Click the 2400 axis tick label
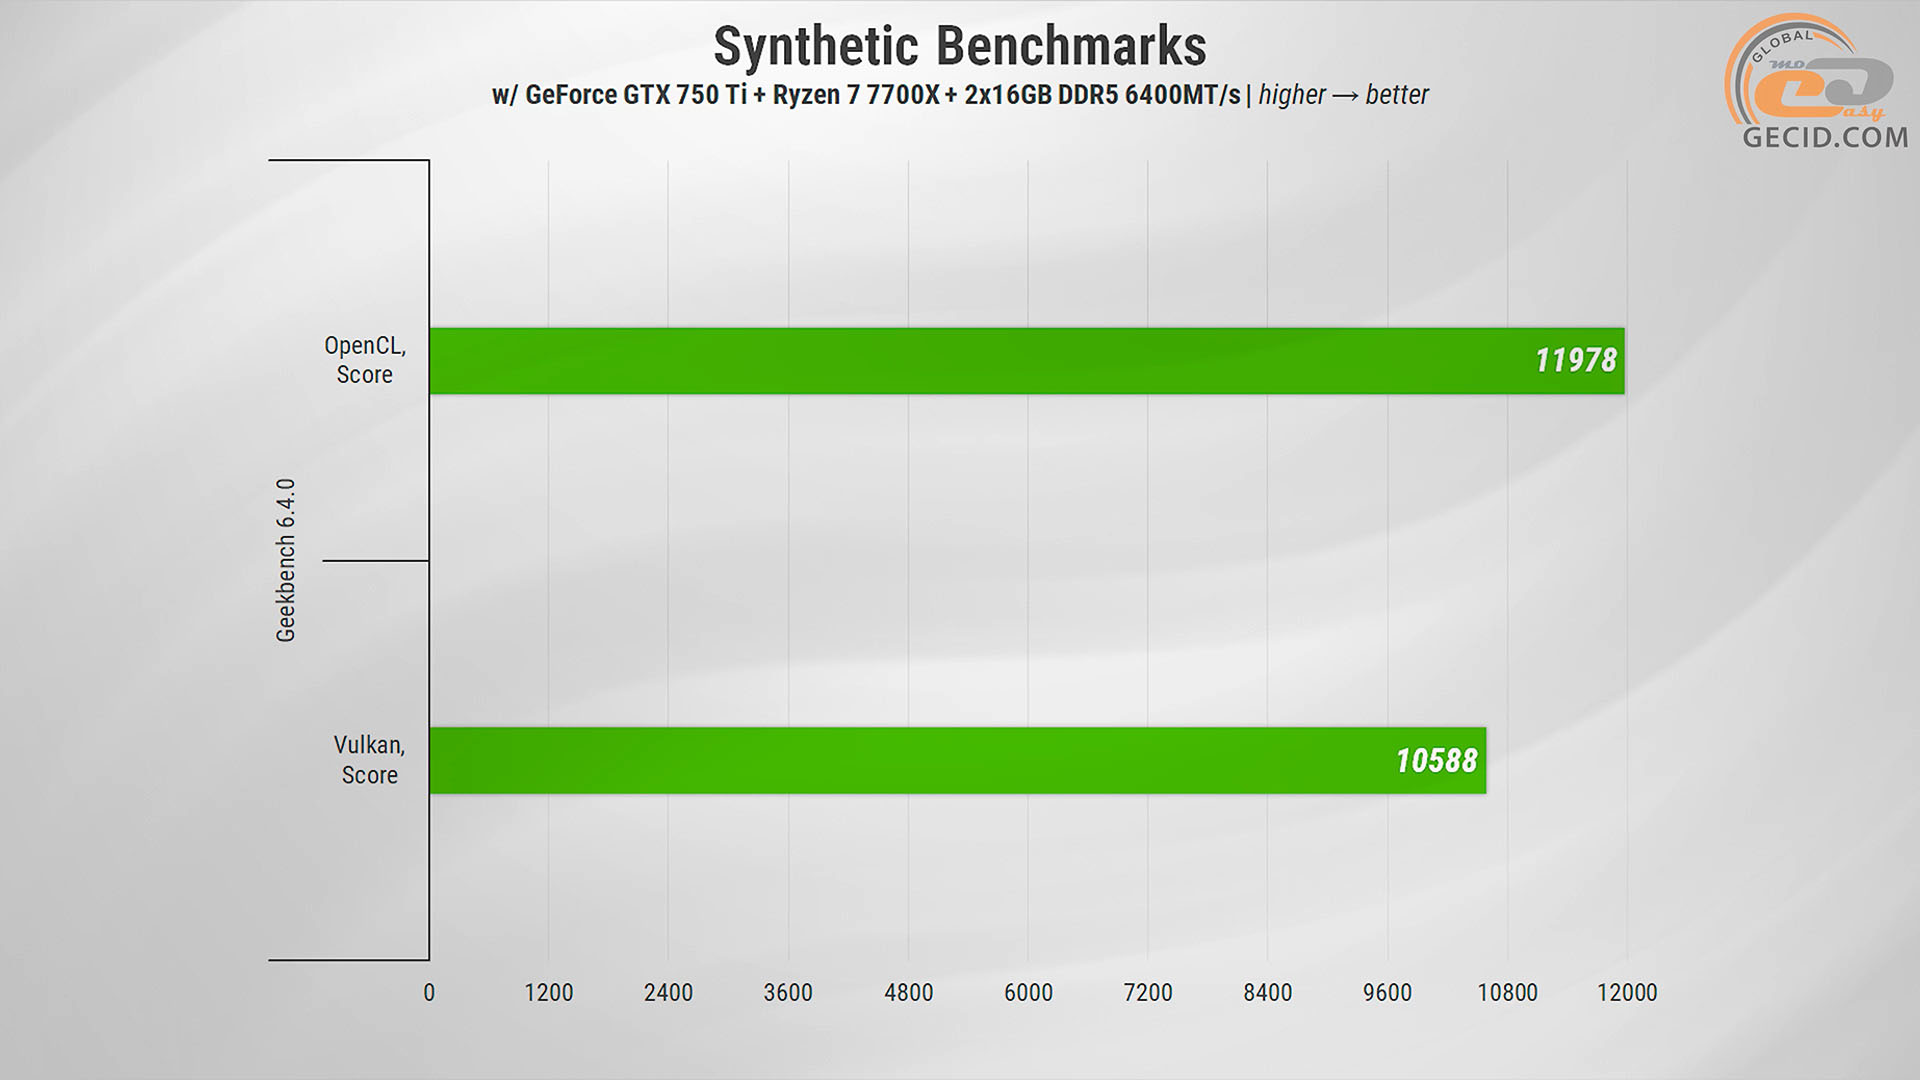The image size is (1920, 1080). point(668,993)
